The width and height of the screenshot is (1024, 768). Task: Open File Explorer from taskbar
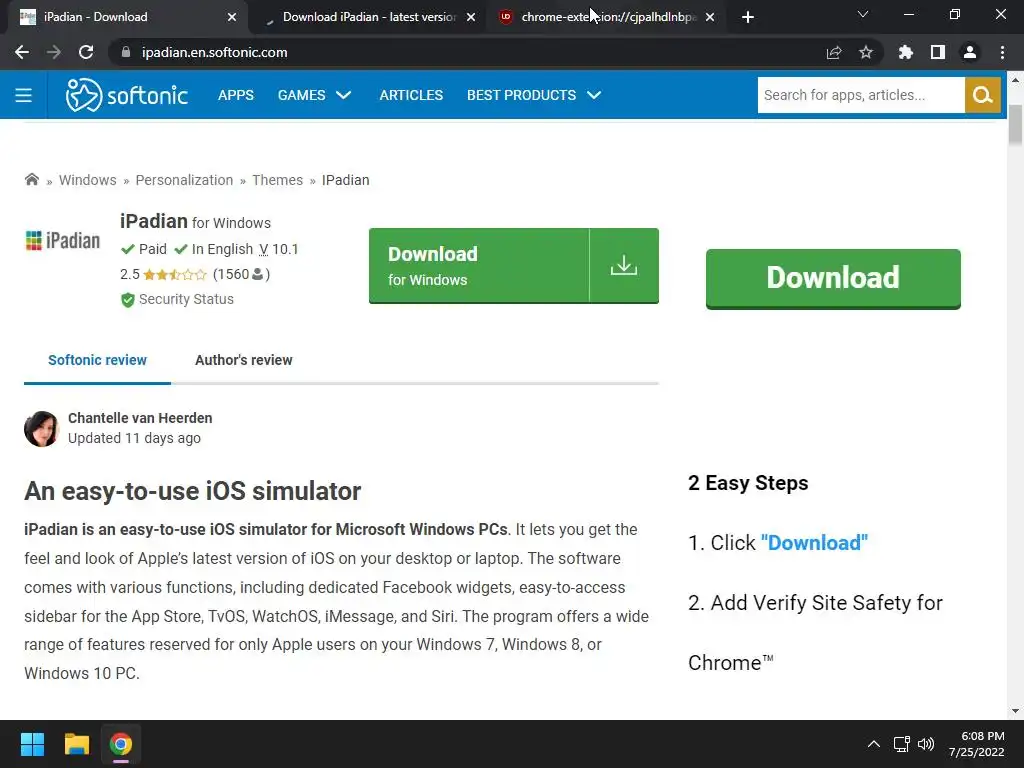(x=76, y=744)
